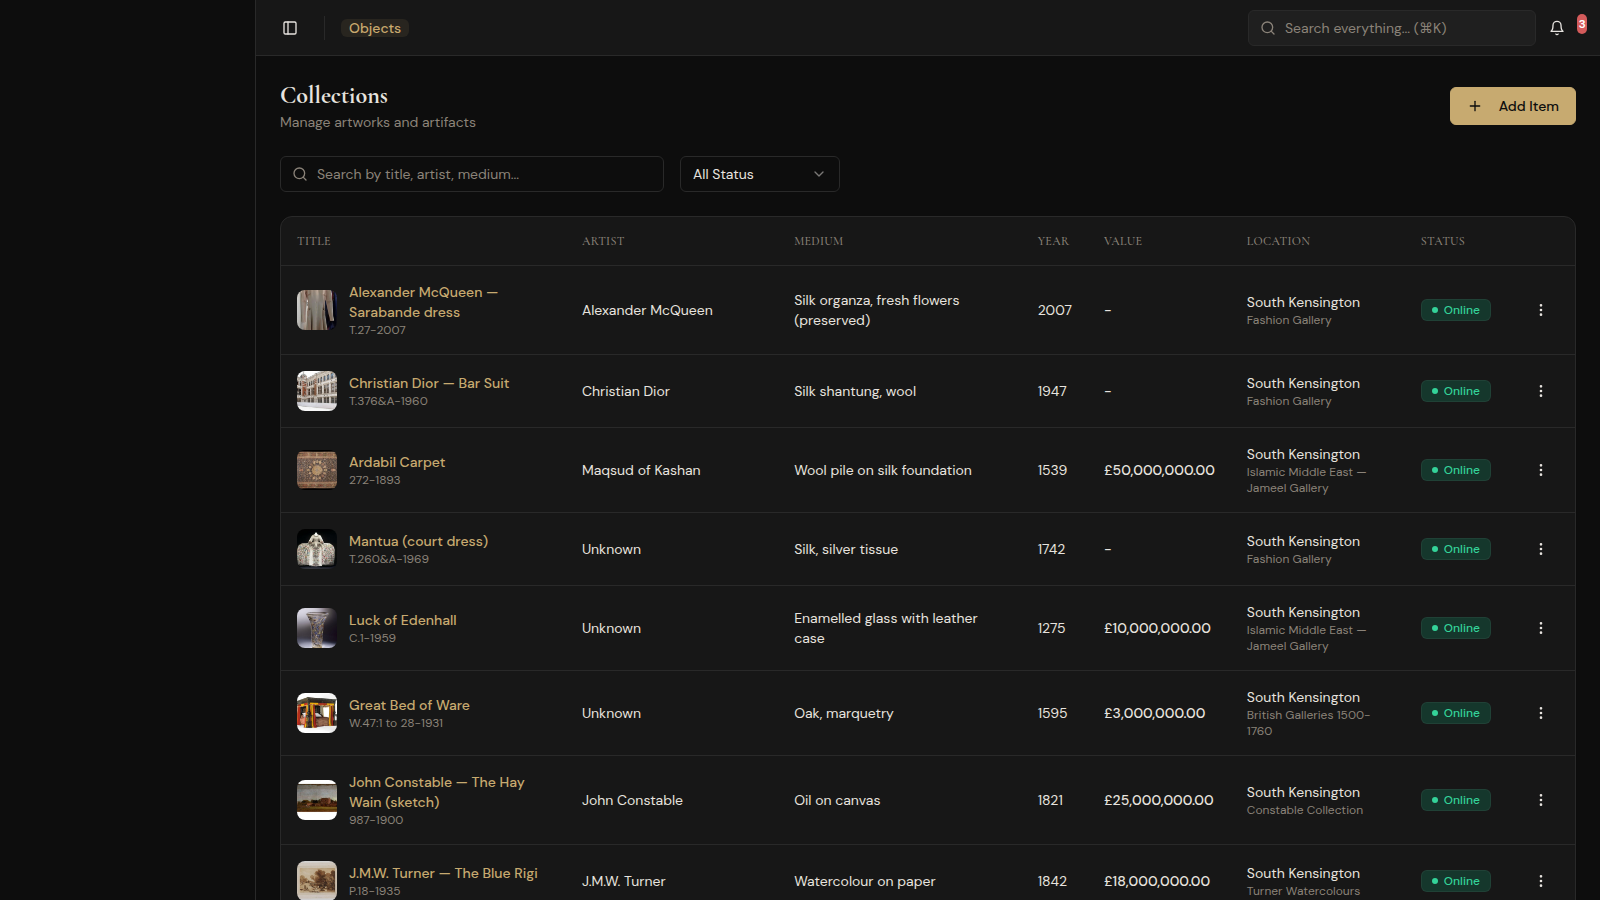1600x900 pixels.
Task: Click the plus icon on Add Item
Action: (x=1475, y=106)
